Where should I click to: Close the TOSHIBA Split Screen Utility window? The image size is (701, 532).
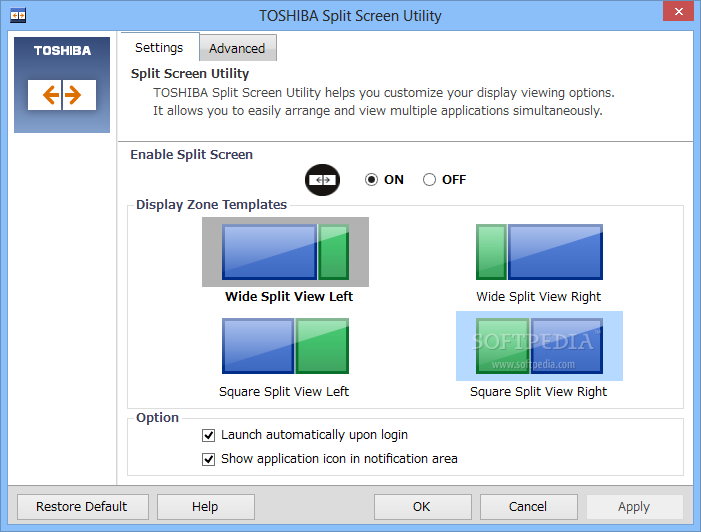[x=678, y=11]
